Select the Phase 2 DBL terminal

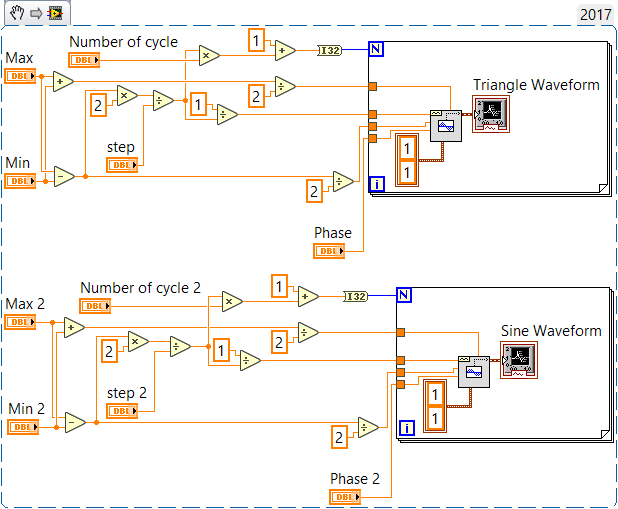(345, 497)
